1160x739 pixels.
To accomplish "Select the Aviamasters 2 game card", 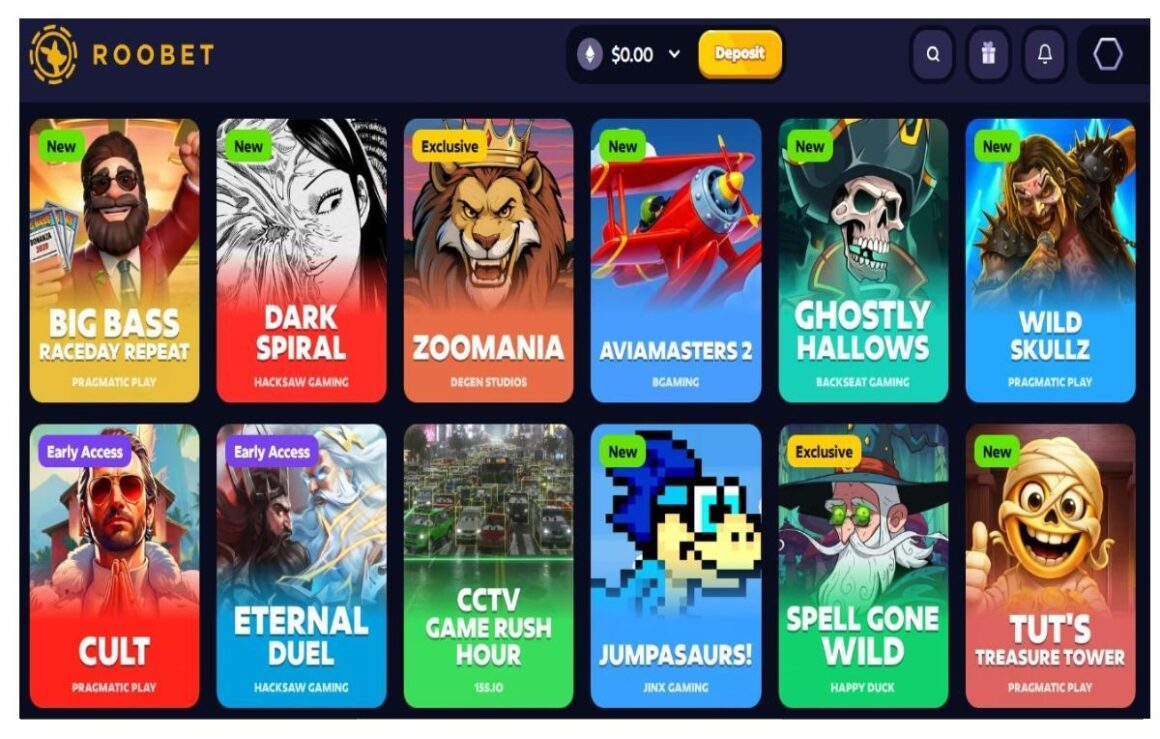I will click(x=675, y=260).
